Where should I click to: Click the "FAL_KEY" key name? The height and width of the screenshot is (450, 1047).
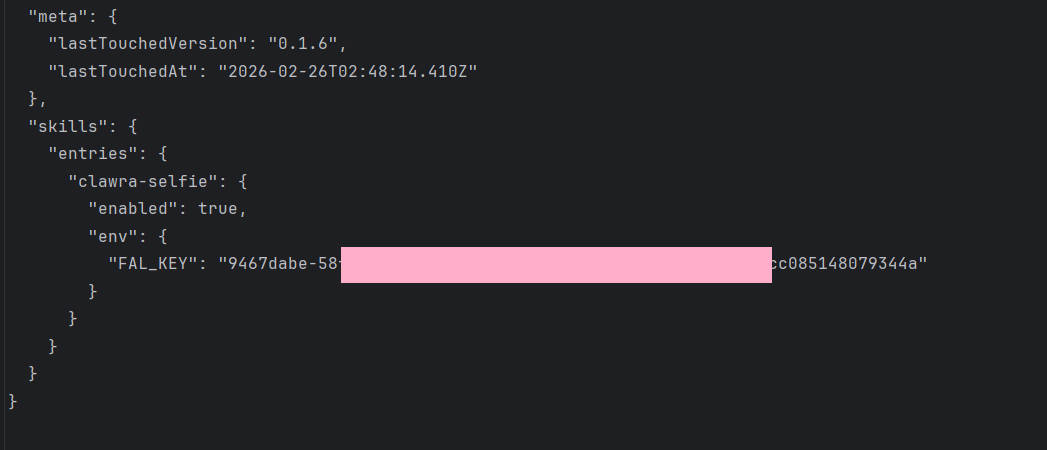pos(149,264)
